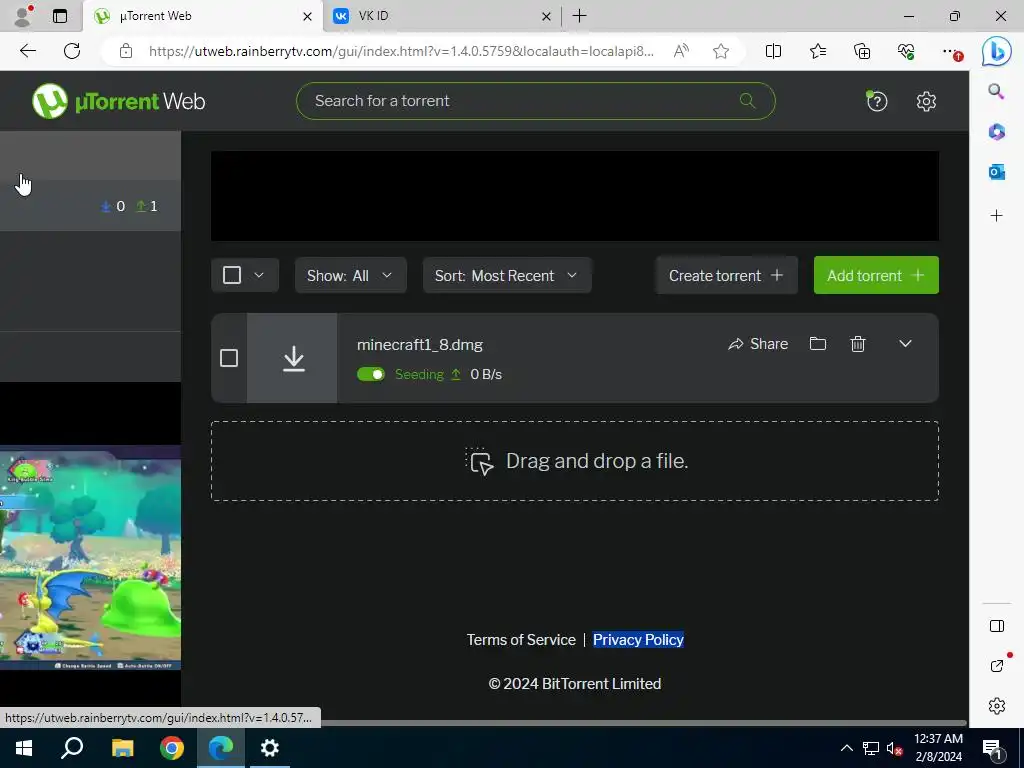Open Windows taskbar search
Viewport: 1024px width, 768px height.
click(x=72, y=748)
